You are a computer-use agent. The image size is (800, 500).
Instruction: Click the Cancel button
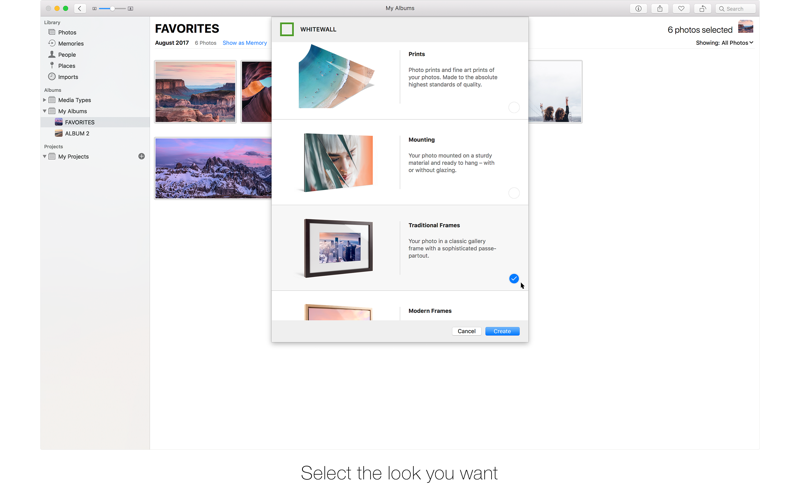466,331
